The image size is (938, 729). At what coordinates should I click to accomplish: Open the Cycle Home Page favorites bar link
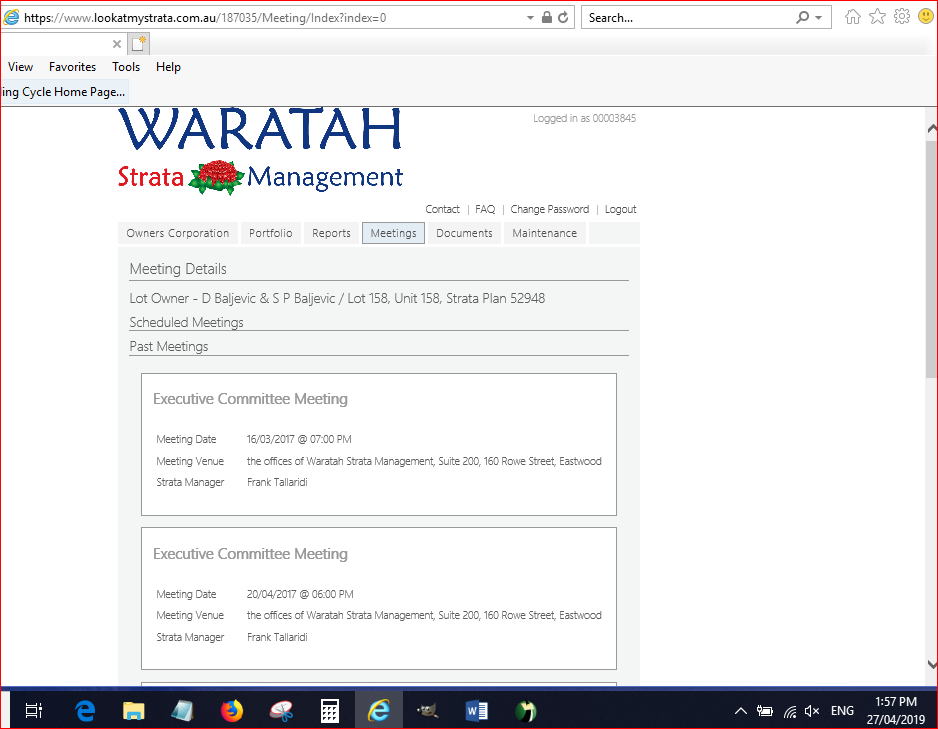pos(63,91)
